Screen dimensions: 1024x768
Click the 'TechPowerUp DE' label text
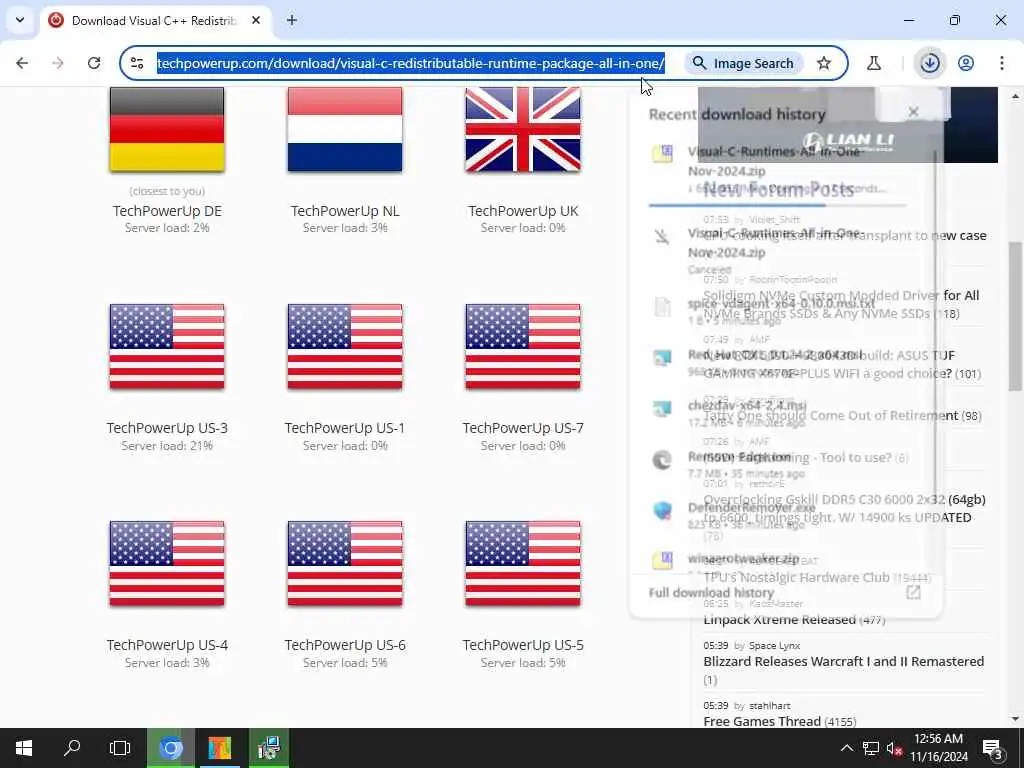[167, 211]
